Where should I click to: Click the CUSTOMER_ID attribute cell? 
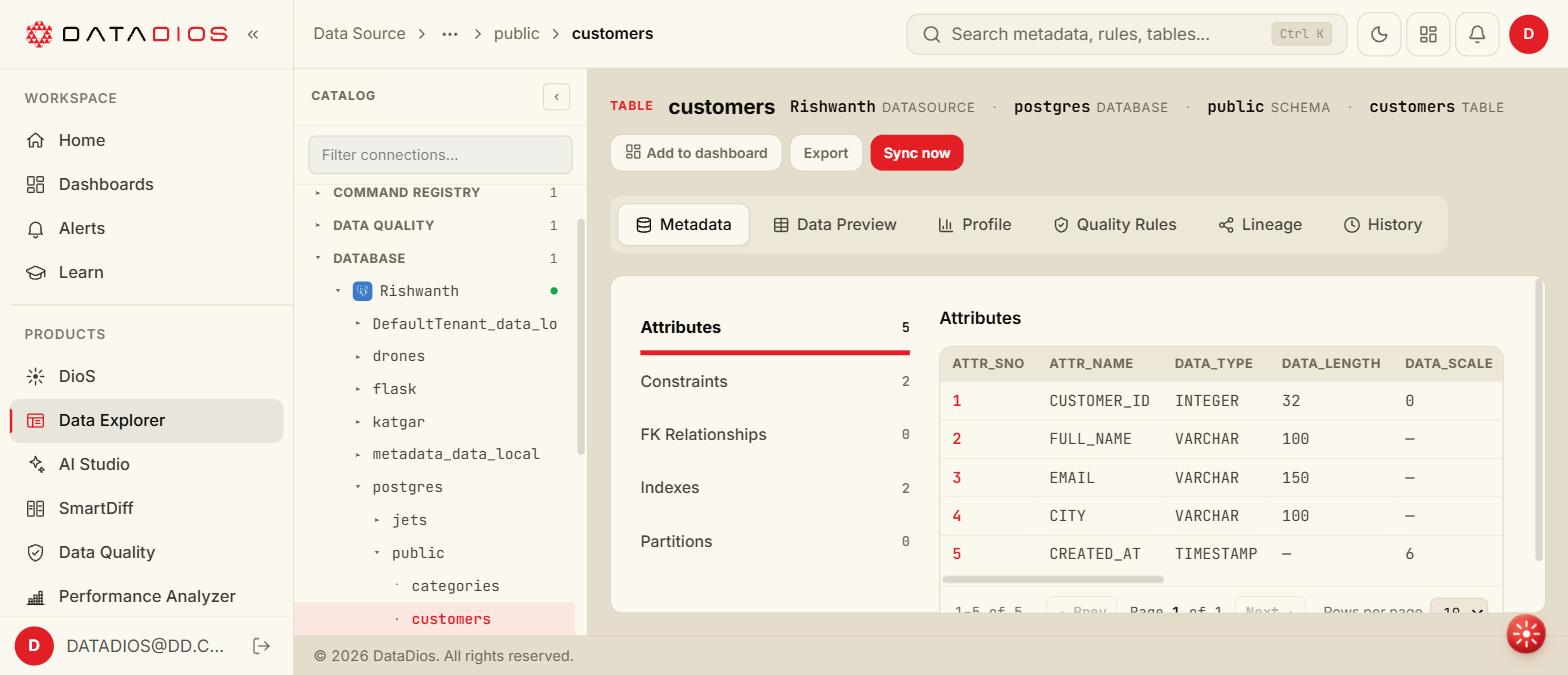(1099, 401)
